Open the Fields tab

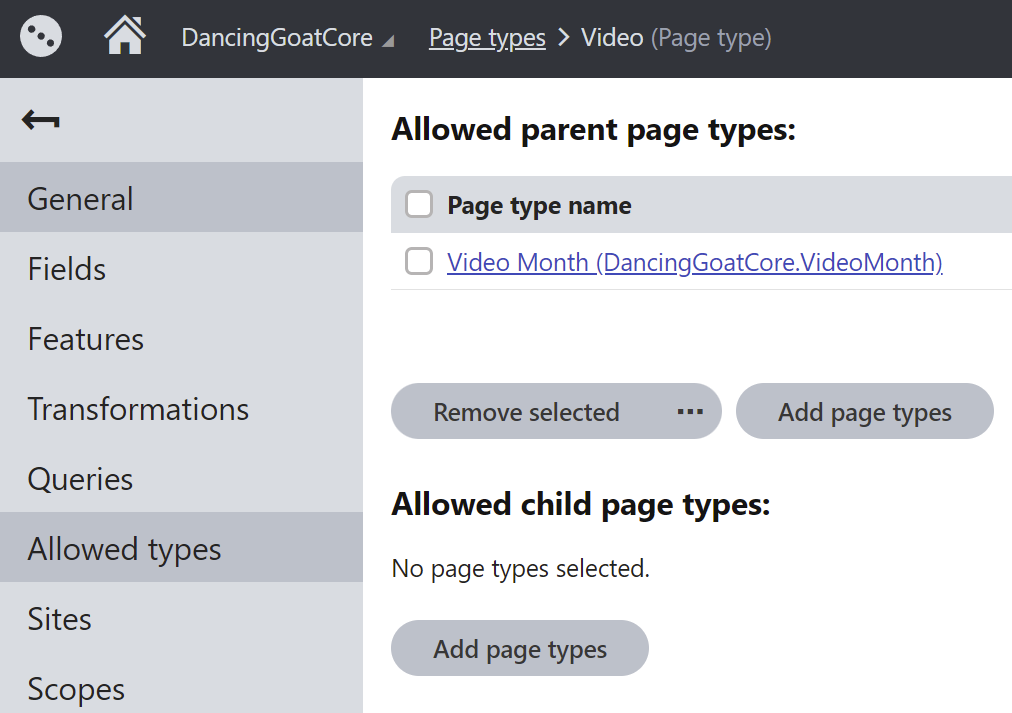click(x=181, y=268)
